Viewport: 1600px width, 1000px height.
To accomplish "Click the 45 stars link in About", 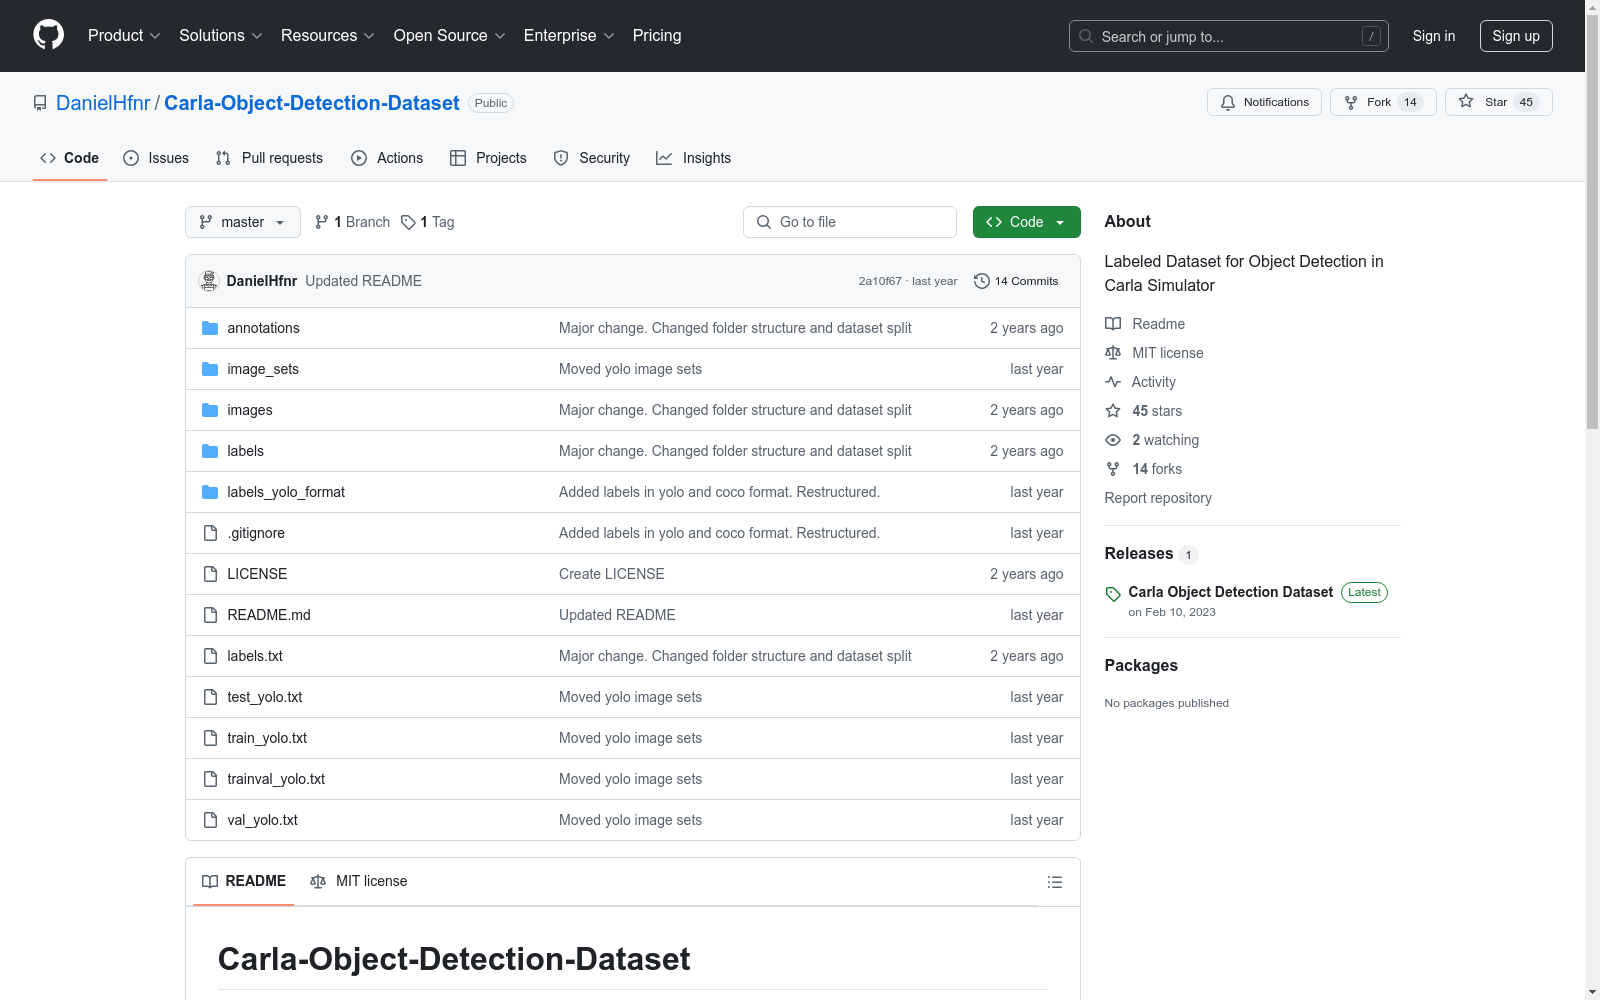I will tap(1157, 411).
